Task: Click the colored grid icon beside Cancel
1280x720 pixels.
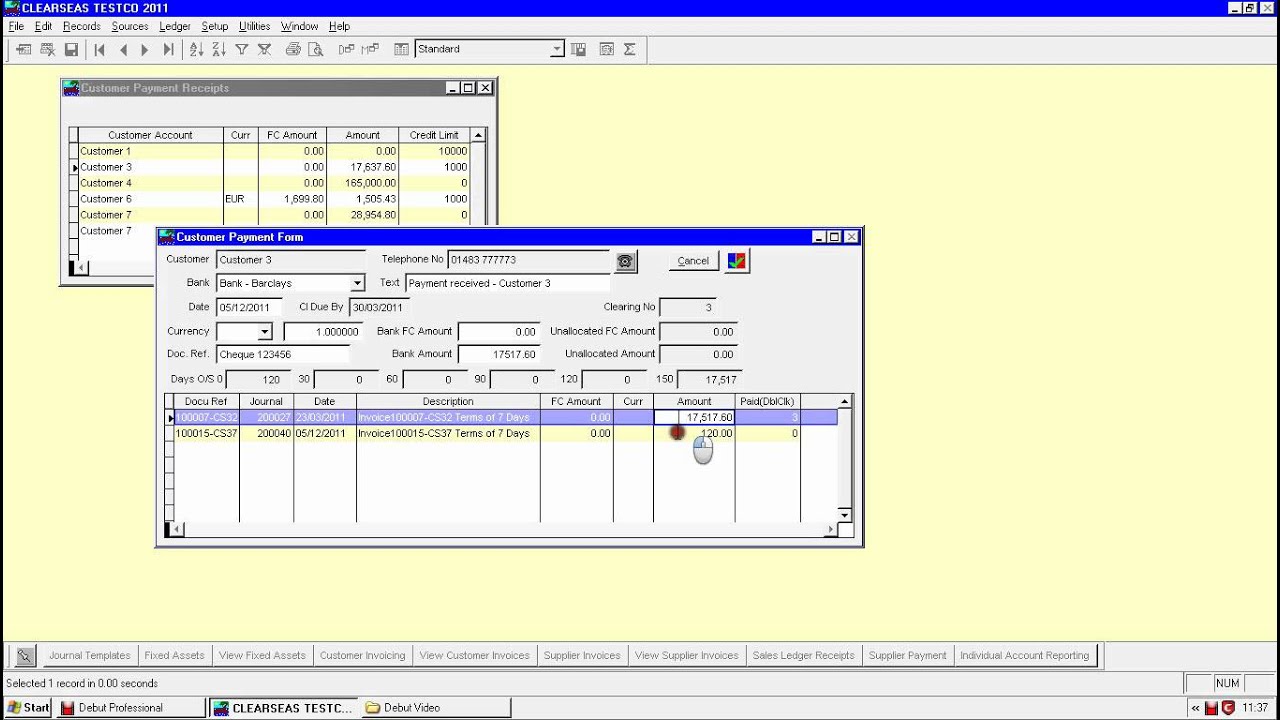Action: 737,261
